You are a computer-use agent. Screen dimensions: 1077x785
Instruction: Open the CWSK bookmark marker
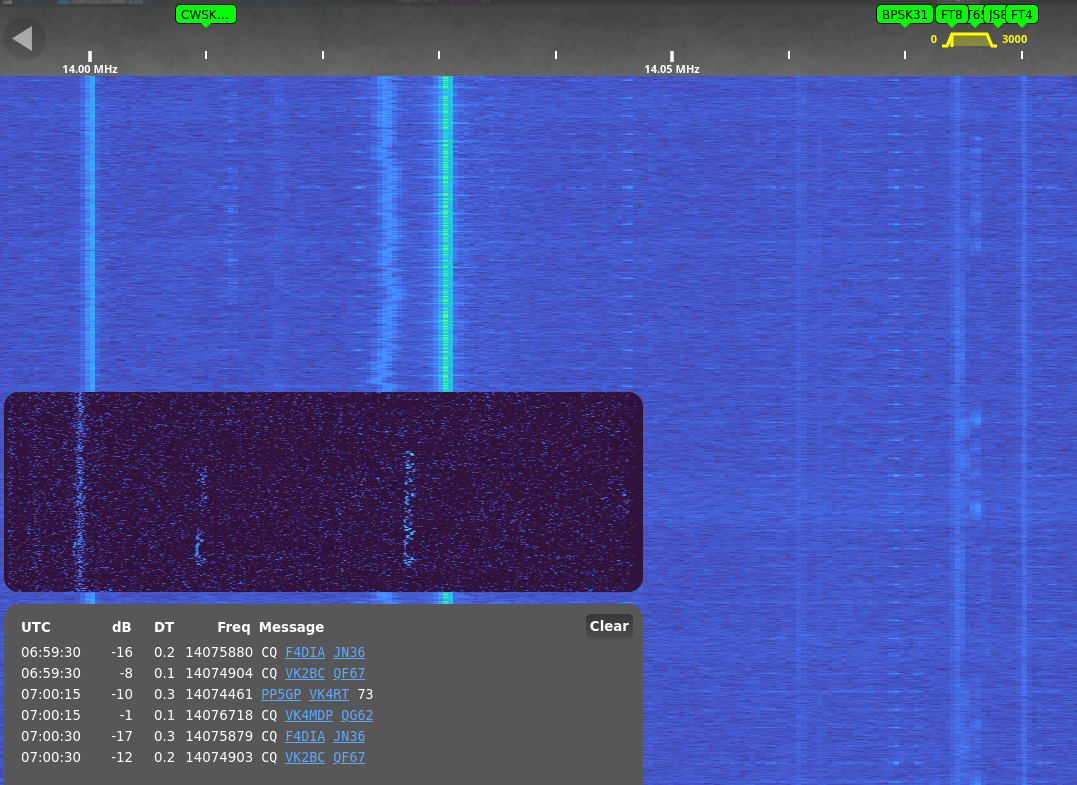click(x=205, y=14)
